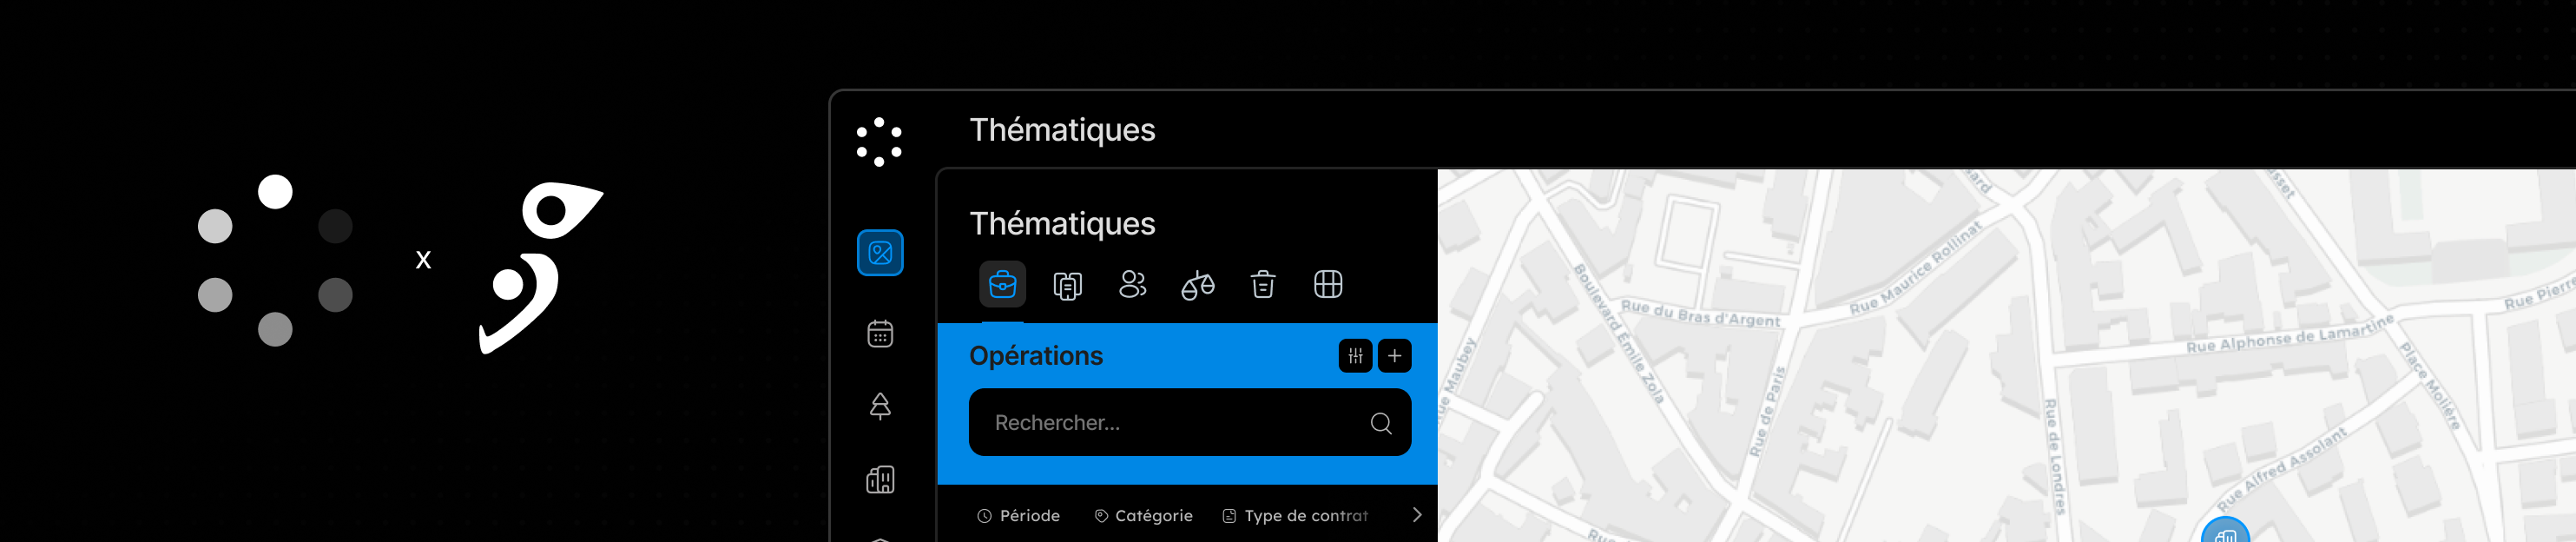Open the balance scales thematic

click(x=1197, y=285)
